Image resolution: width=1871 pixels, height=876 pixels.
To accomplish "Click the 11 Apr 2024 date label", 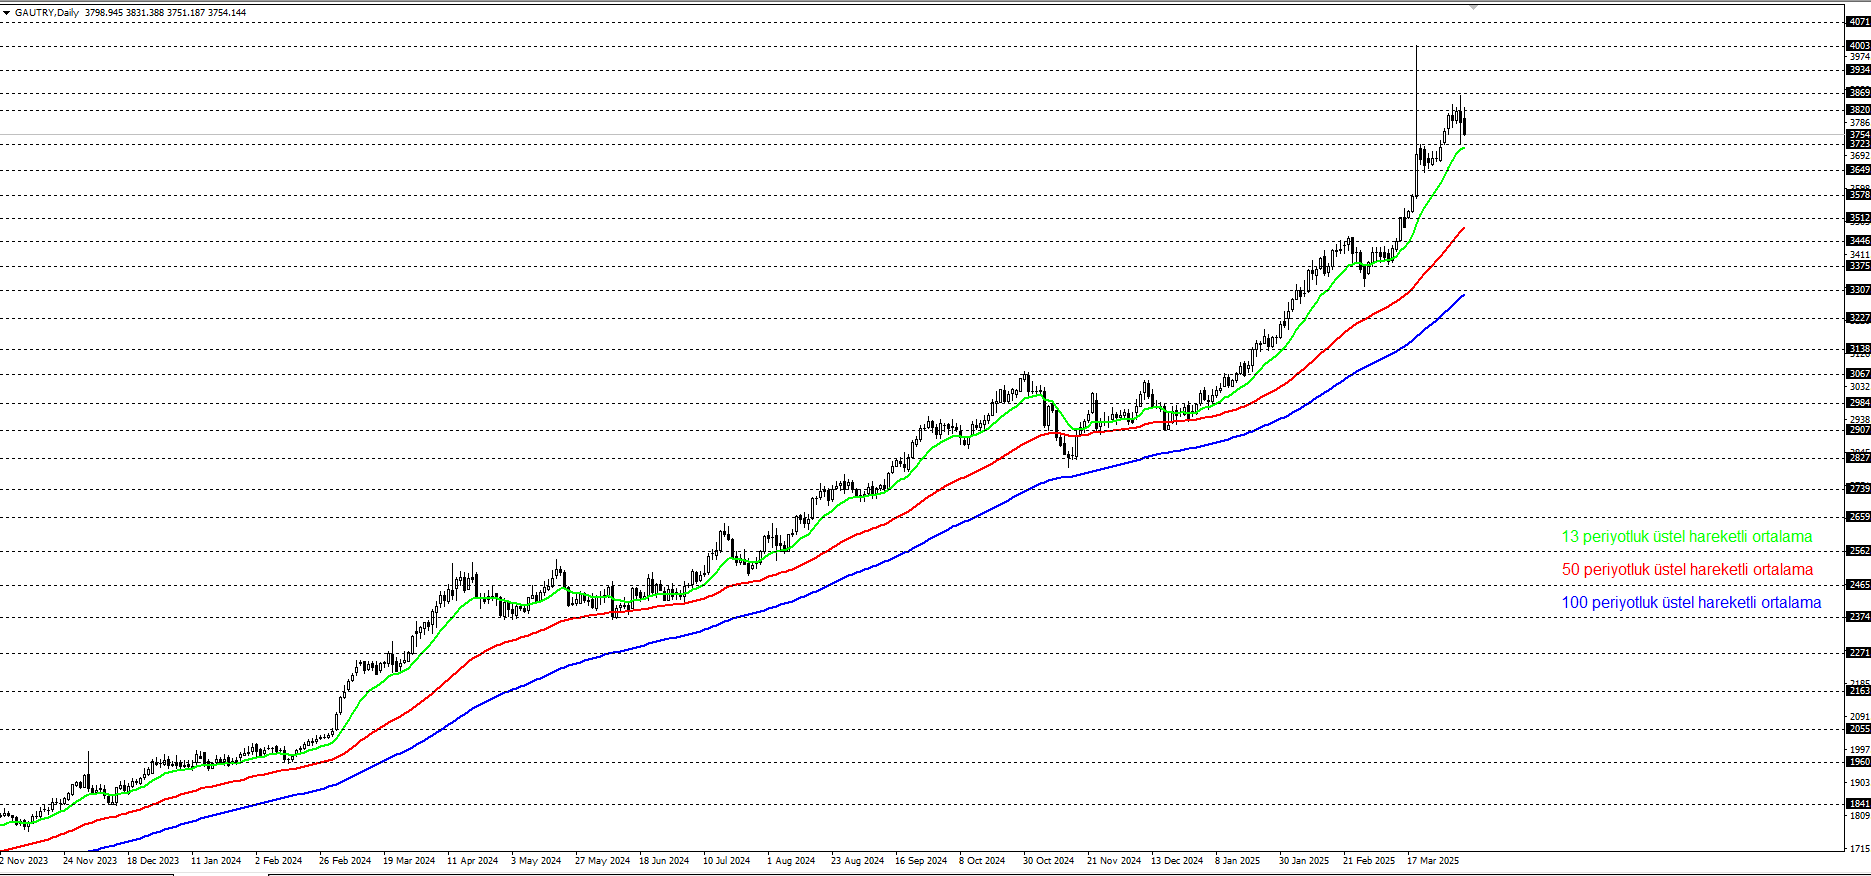I will coord(472,861).
